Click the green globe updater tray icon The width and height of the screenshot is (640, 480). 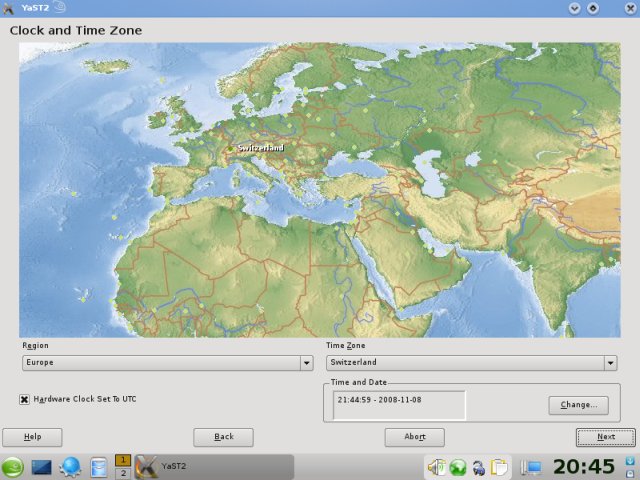(x=458, y=467)
